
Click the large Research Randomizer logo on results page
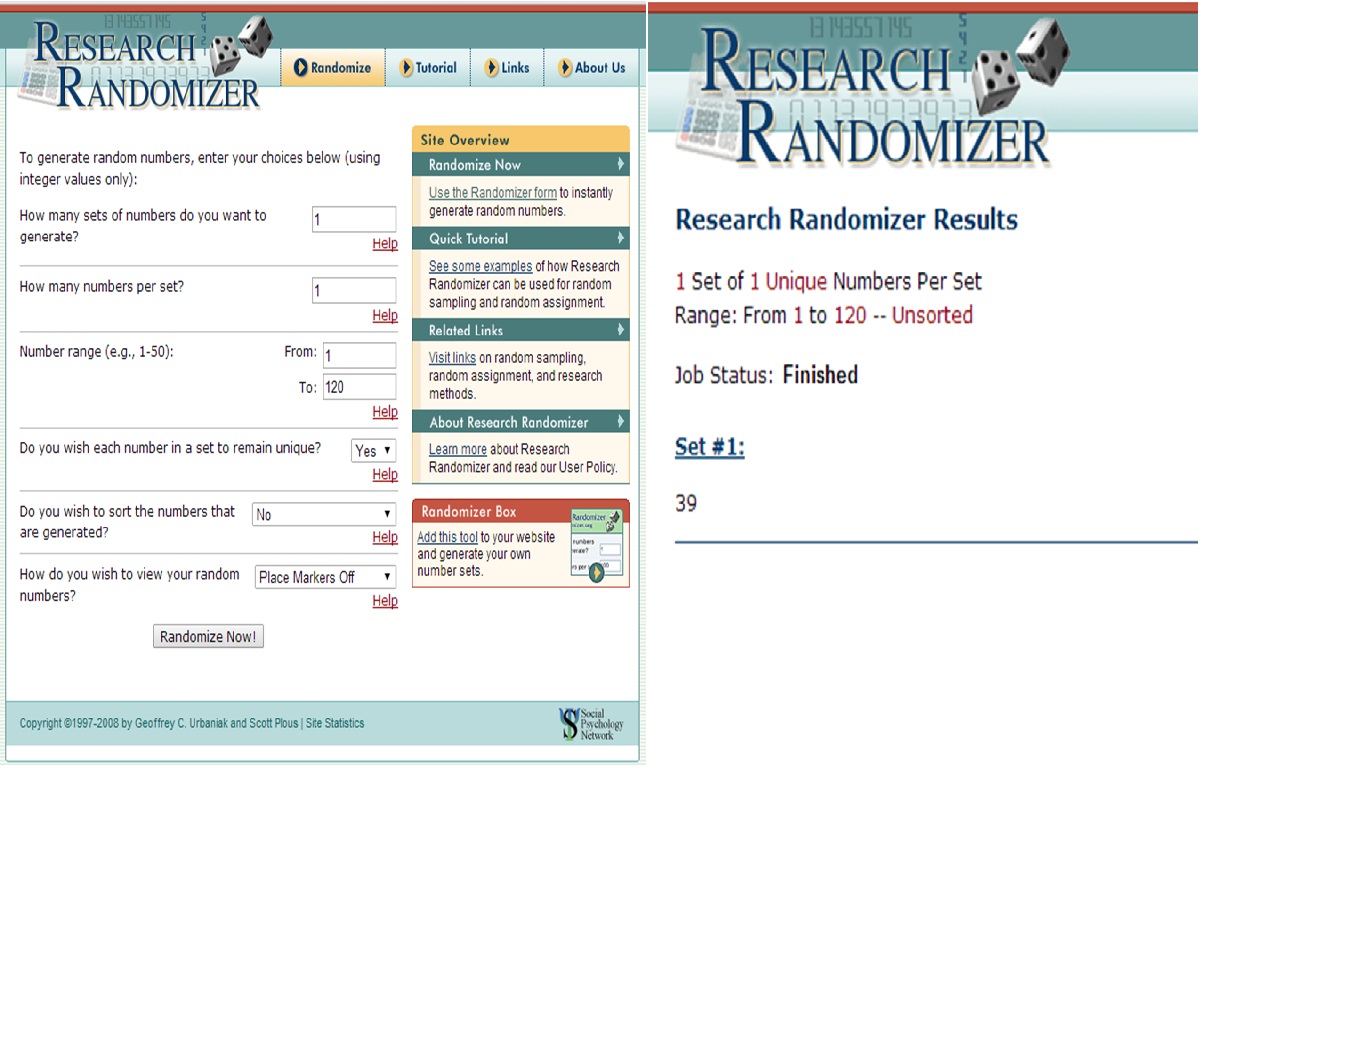[x=873, y=92]
